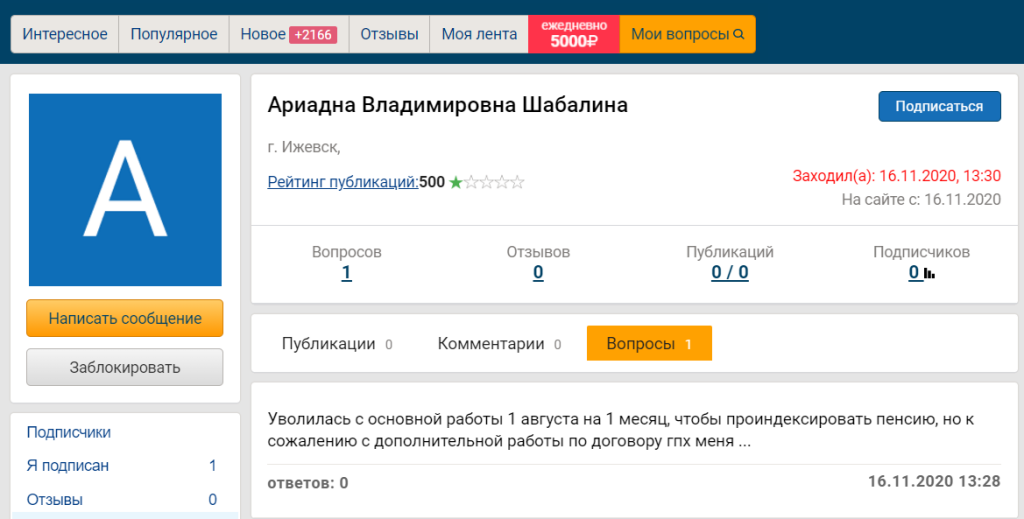Open the Рейтинг публикаций link
Viewport: 1024px width, 519px height.
(343, 182)
